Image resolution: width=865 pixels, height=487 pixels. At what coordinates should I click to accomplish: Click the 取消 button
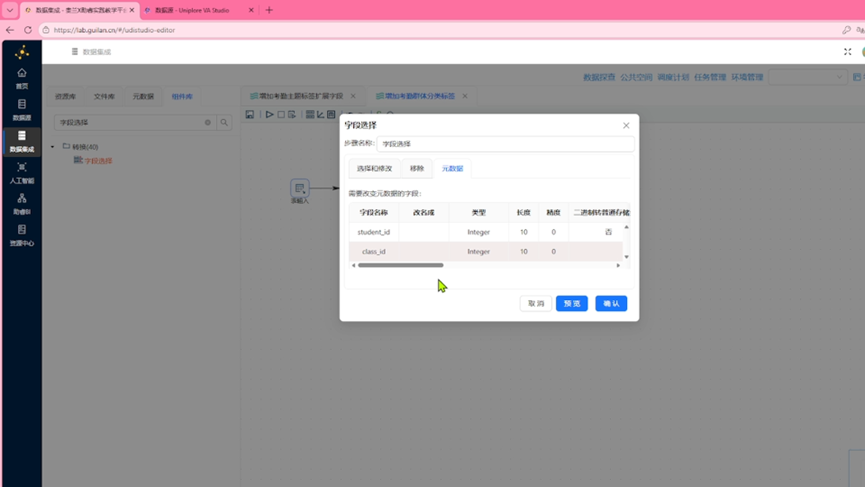536,303
